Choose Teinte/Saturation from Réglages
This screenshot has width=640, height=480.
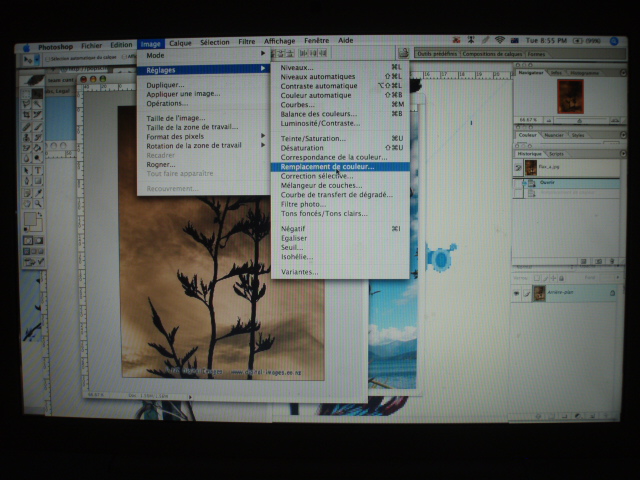click(x=340, y=138)
